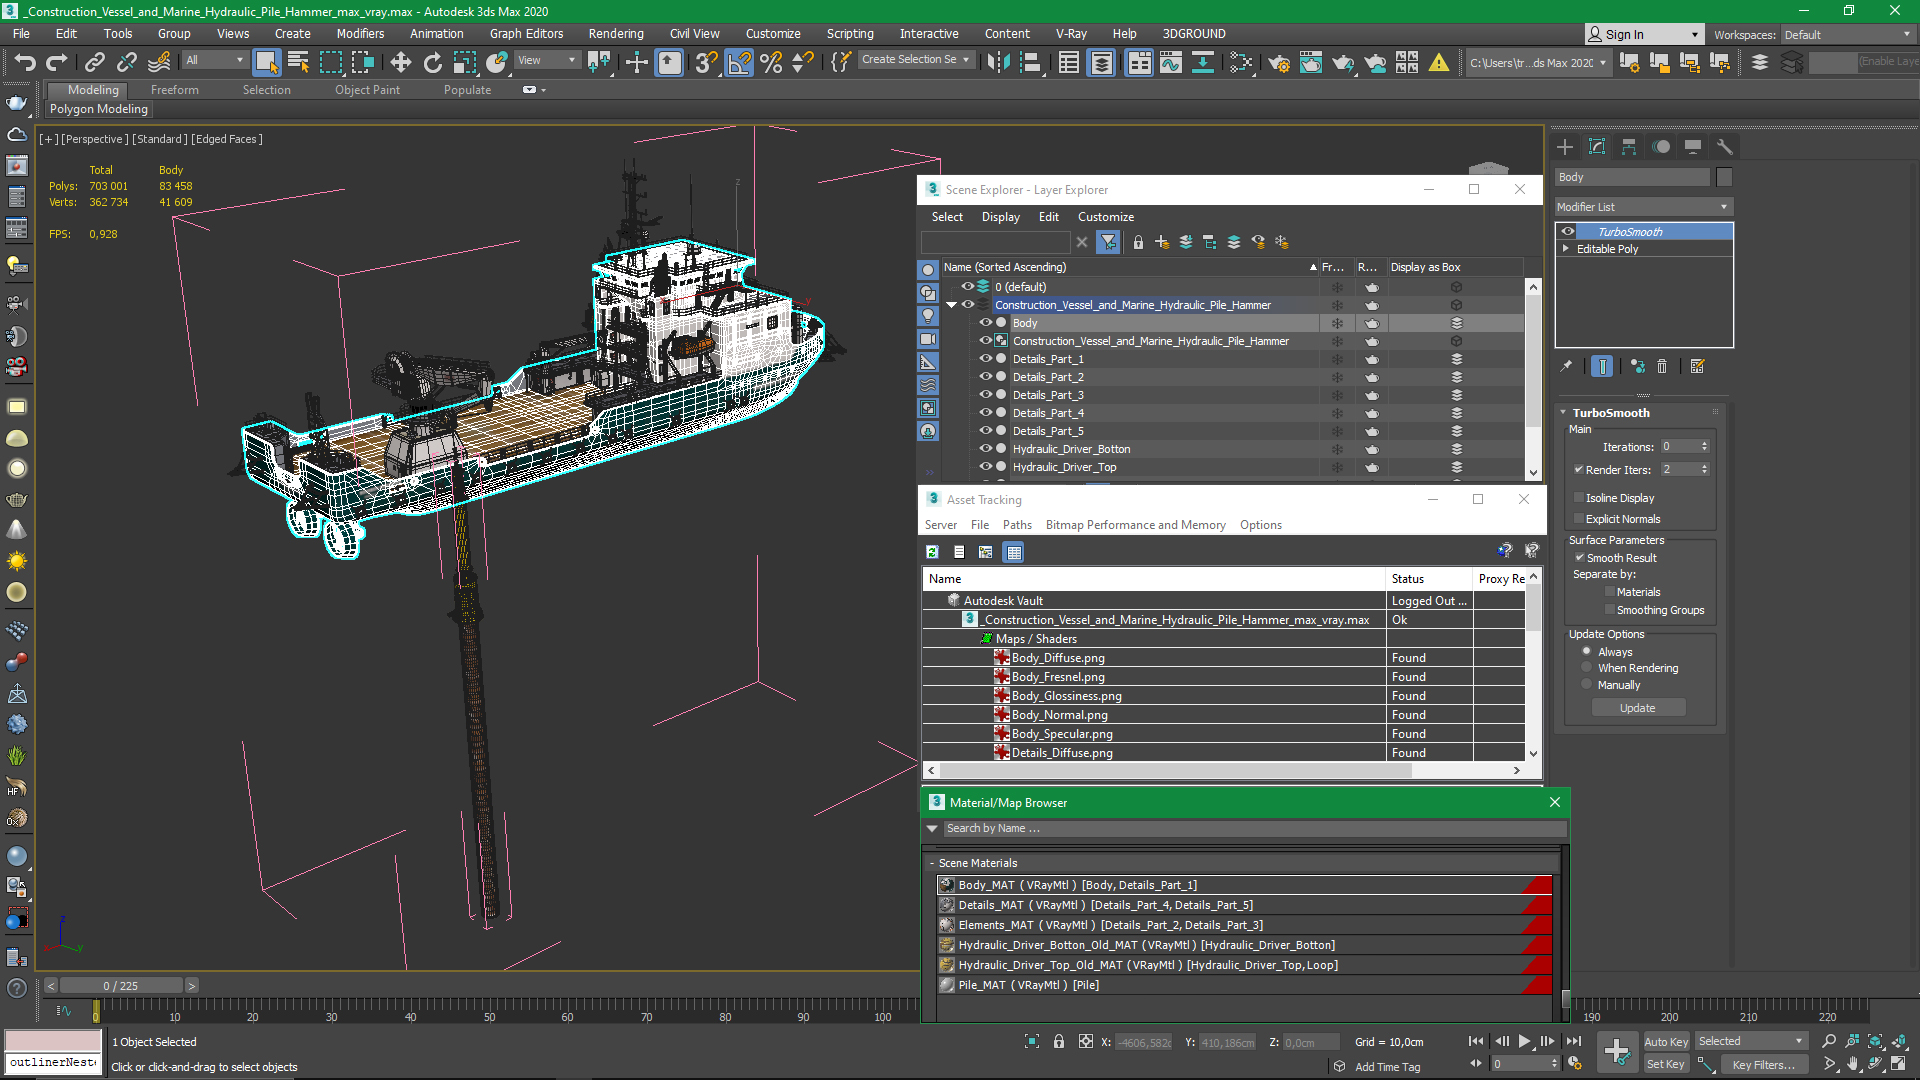Screen dimensions: 1920x1080
Task: Enable the Explicit Normals checkbox
Action: tap(1579, 518)
